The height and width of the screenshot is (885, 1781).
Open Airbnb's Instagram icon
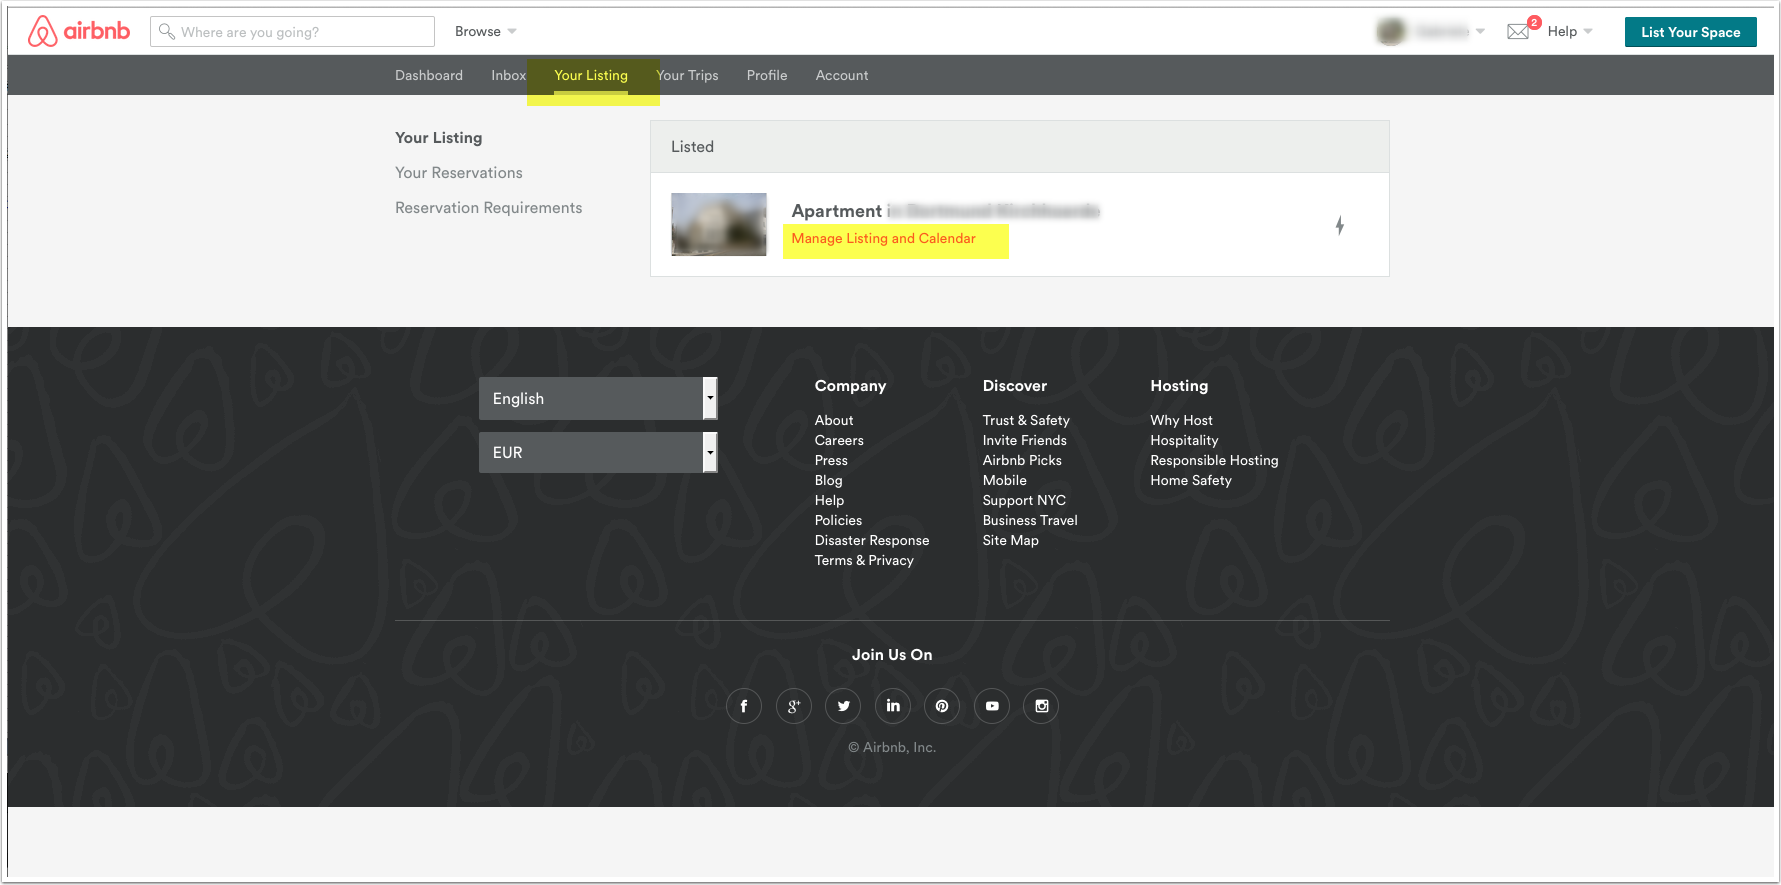click(1041, 706)
